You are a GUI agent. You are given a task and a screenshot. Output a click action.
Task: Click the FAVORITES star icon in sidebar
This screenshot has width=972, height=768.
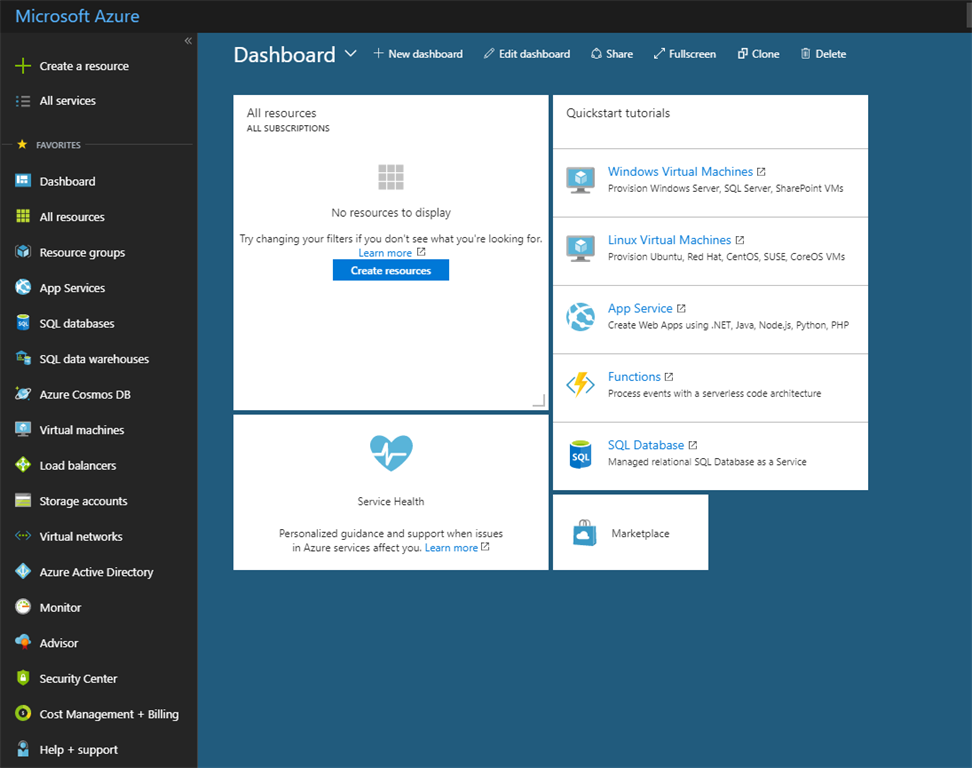point(22,144)
